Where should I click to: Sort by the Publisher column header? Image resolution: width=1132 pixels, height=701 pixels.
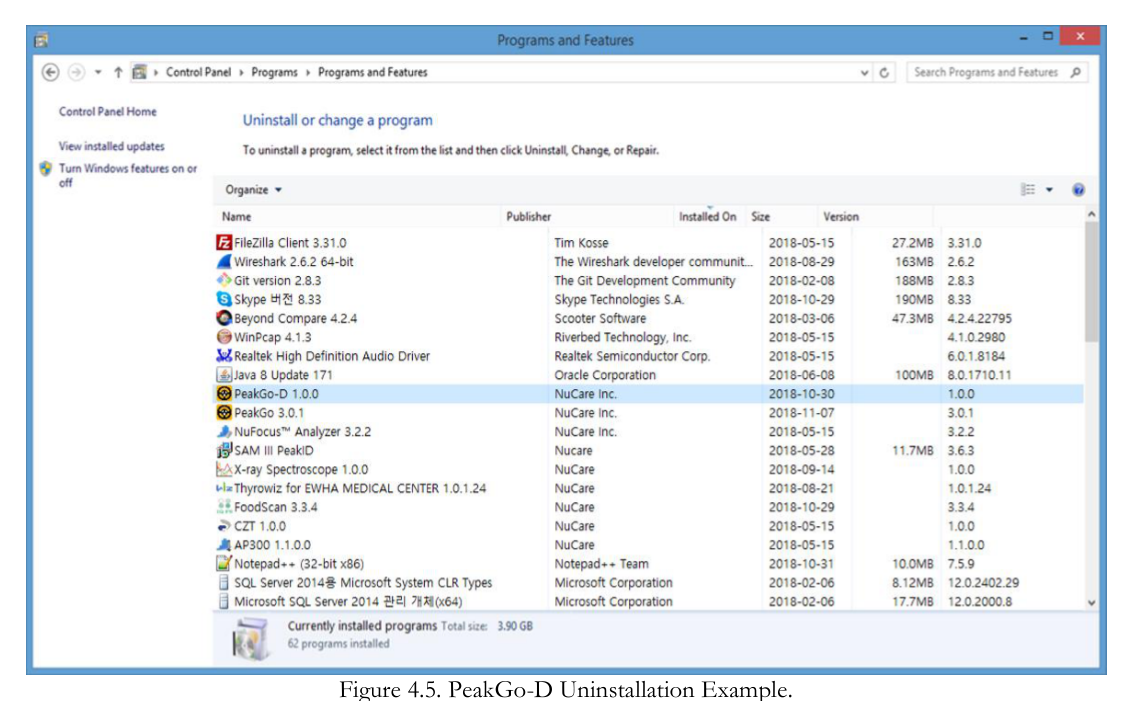coord(528,217)
